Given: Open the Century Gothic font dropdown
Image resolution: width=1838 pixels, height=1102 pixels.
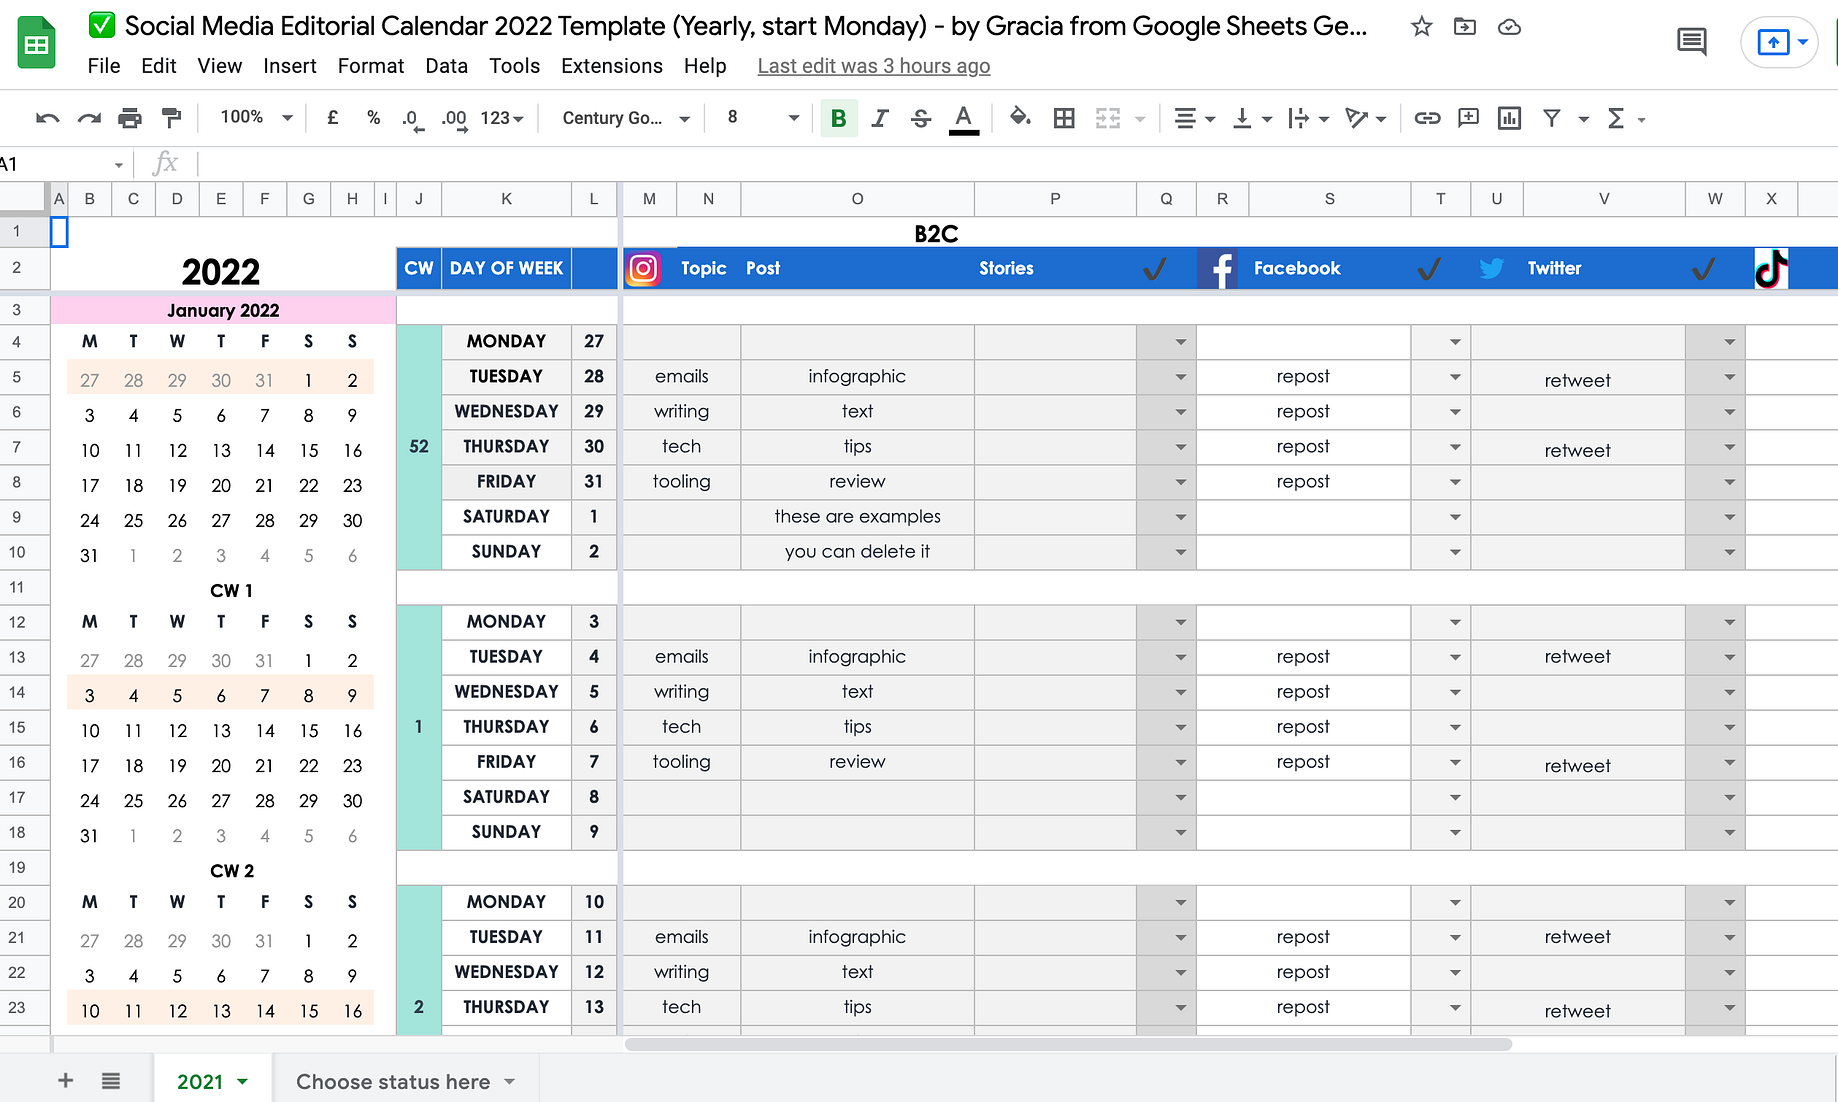Looking at the screenshot, I should [621, 117].
